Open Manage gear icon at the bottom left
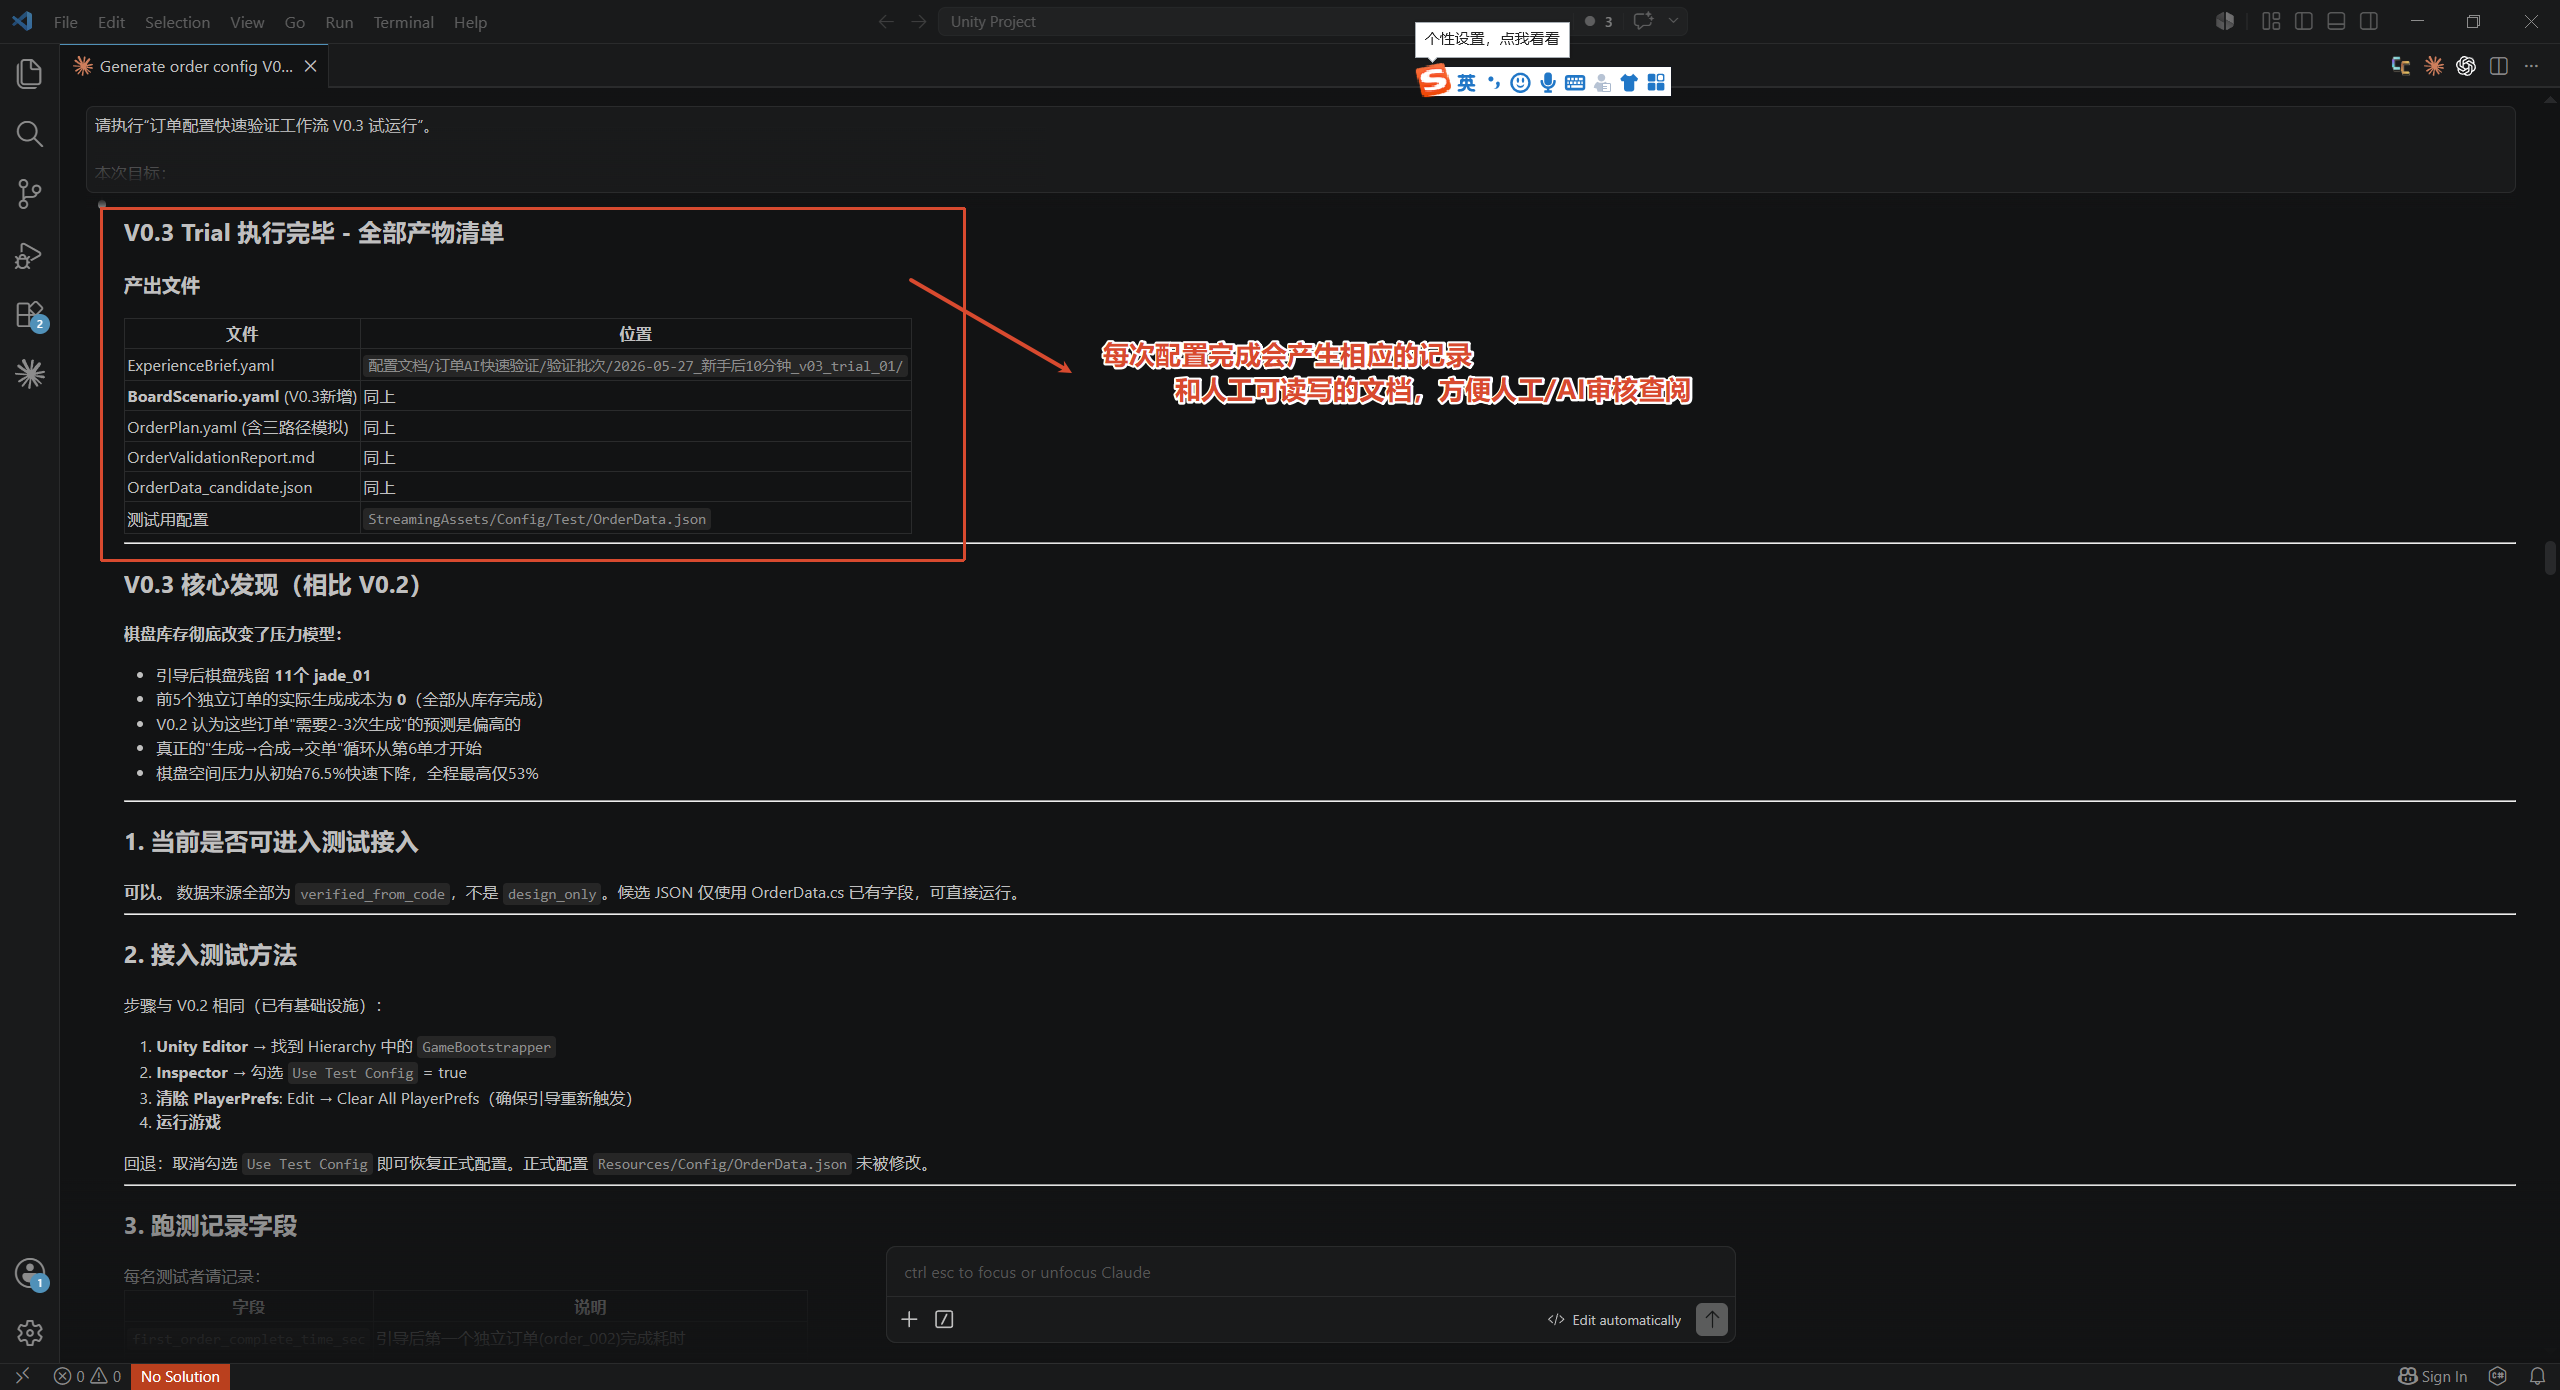Viewport: 2560px width, 1390px height. click(x=30, y=1332)
